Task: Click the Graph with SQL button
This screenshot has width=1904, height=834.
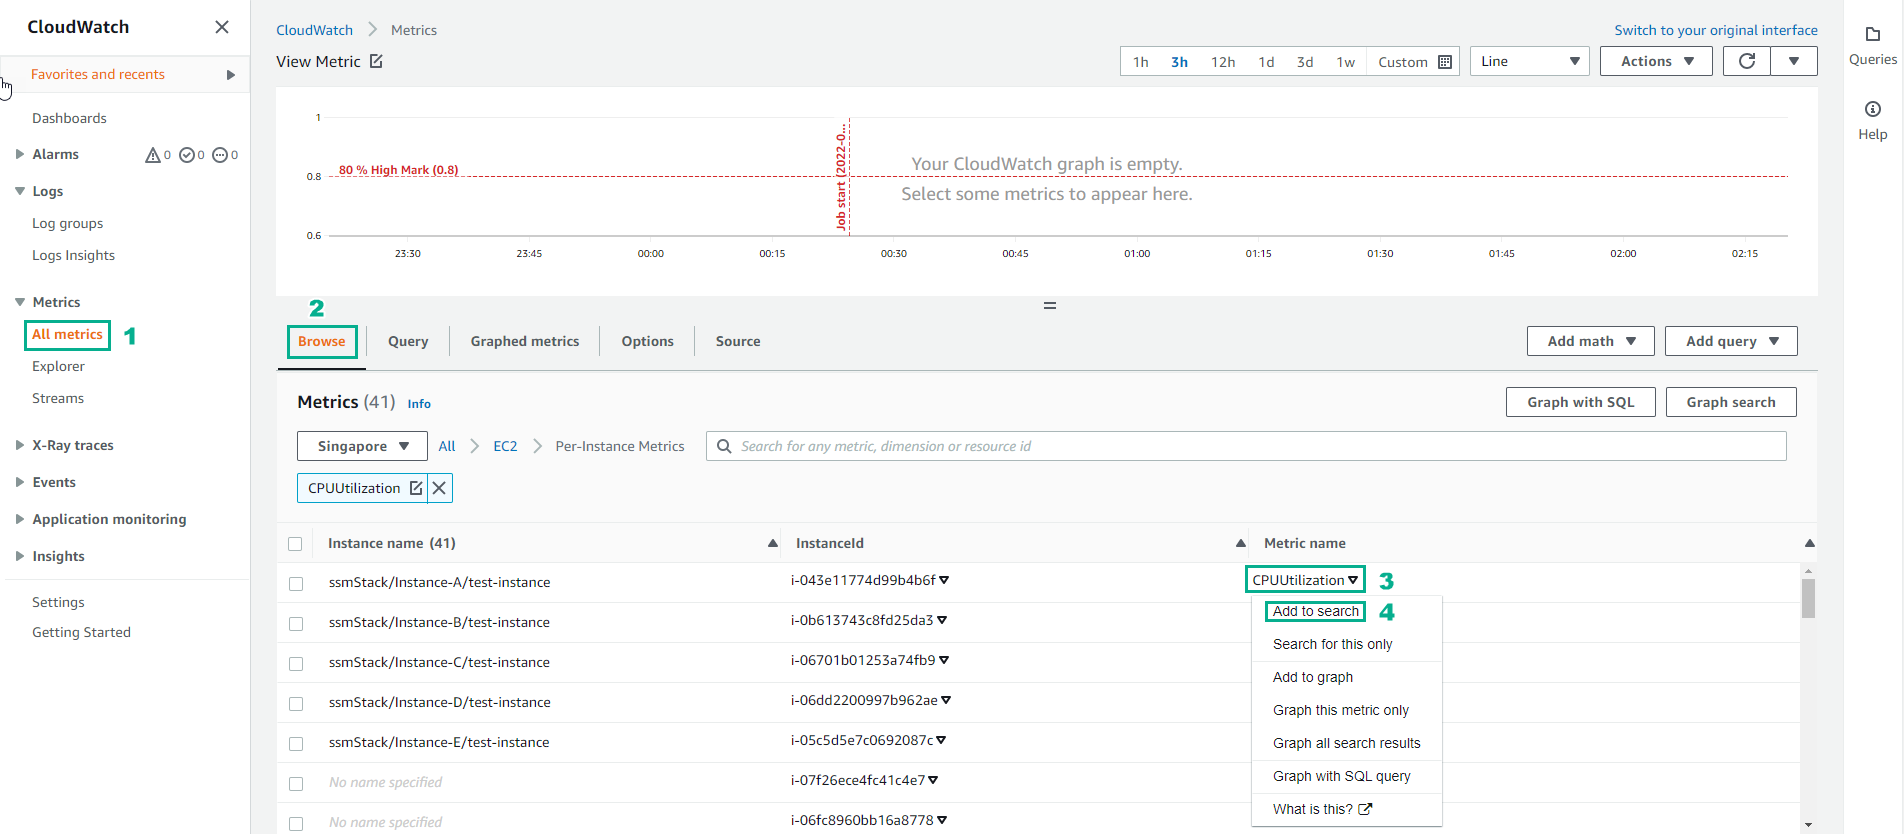Action: coord(1581,402)
